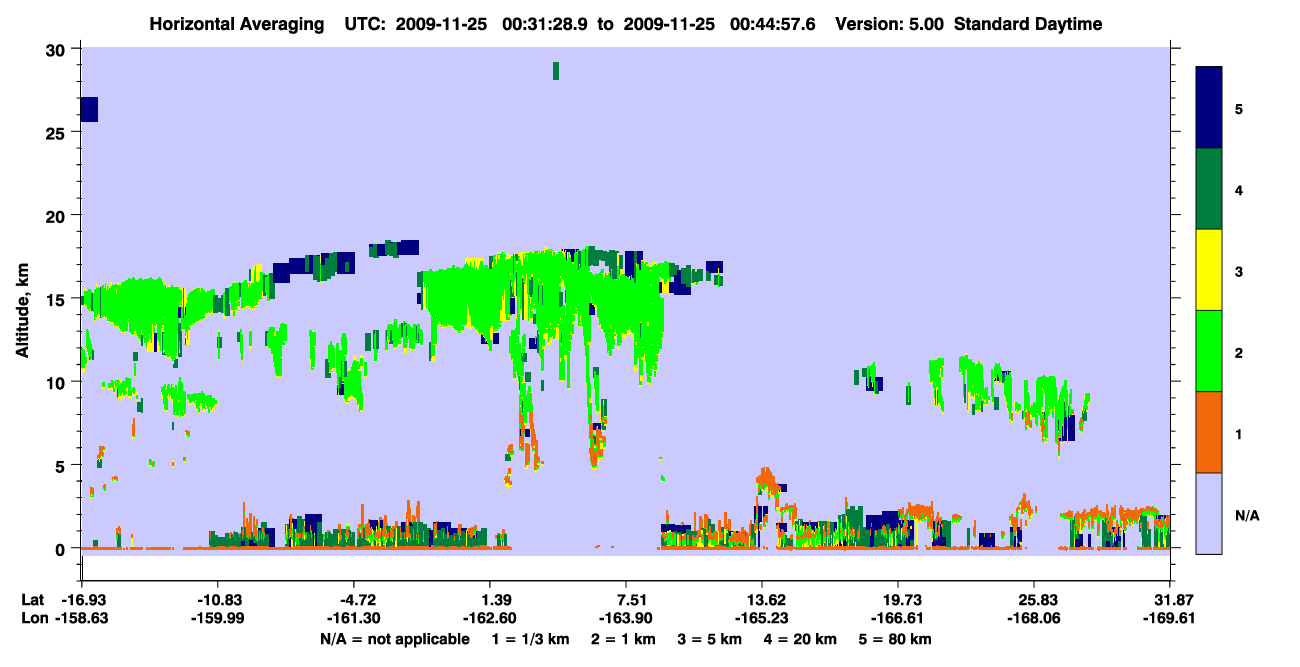Screen dimensions: 1300x667
Task: Click the colorbar label '2'
Action: click(1239, 351)
